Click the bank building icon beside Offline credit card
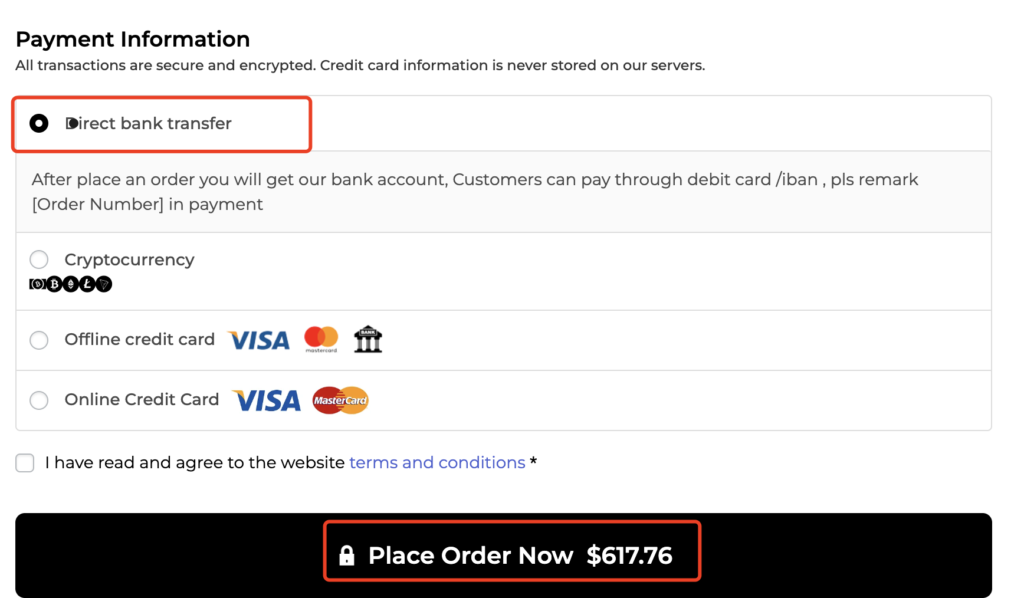Screen dimensions: 1024x598 click(x=368, y=339)
